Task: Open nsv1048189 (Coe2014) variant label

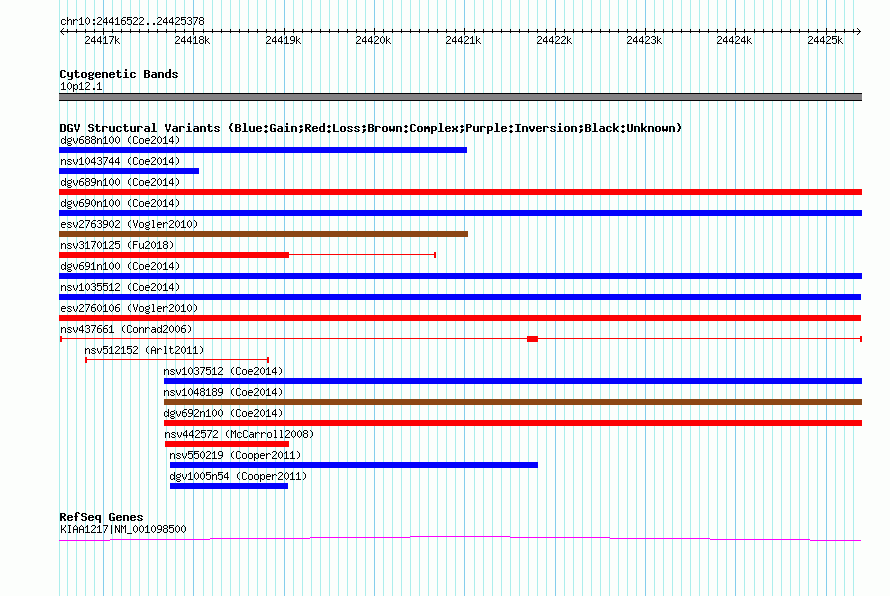Action: tap(223, 392)
